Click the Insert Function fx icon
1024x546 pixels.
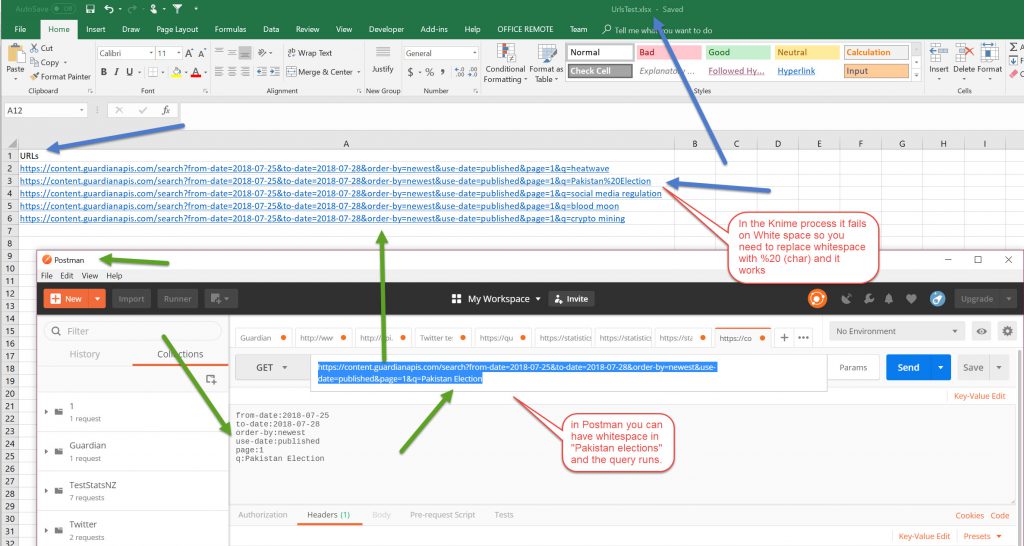165,110
